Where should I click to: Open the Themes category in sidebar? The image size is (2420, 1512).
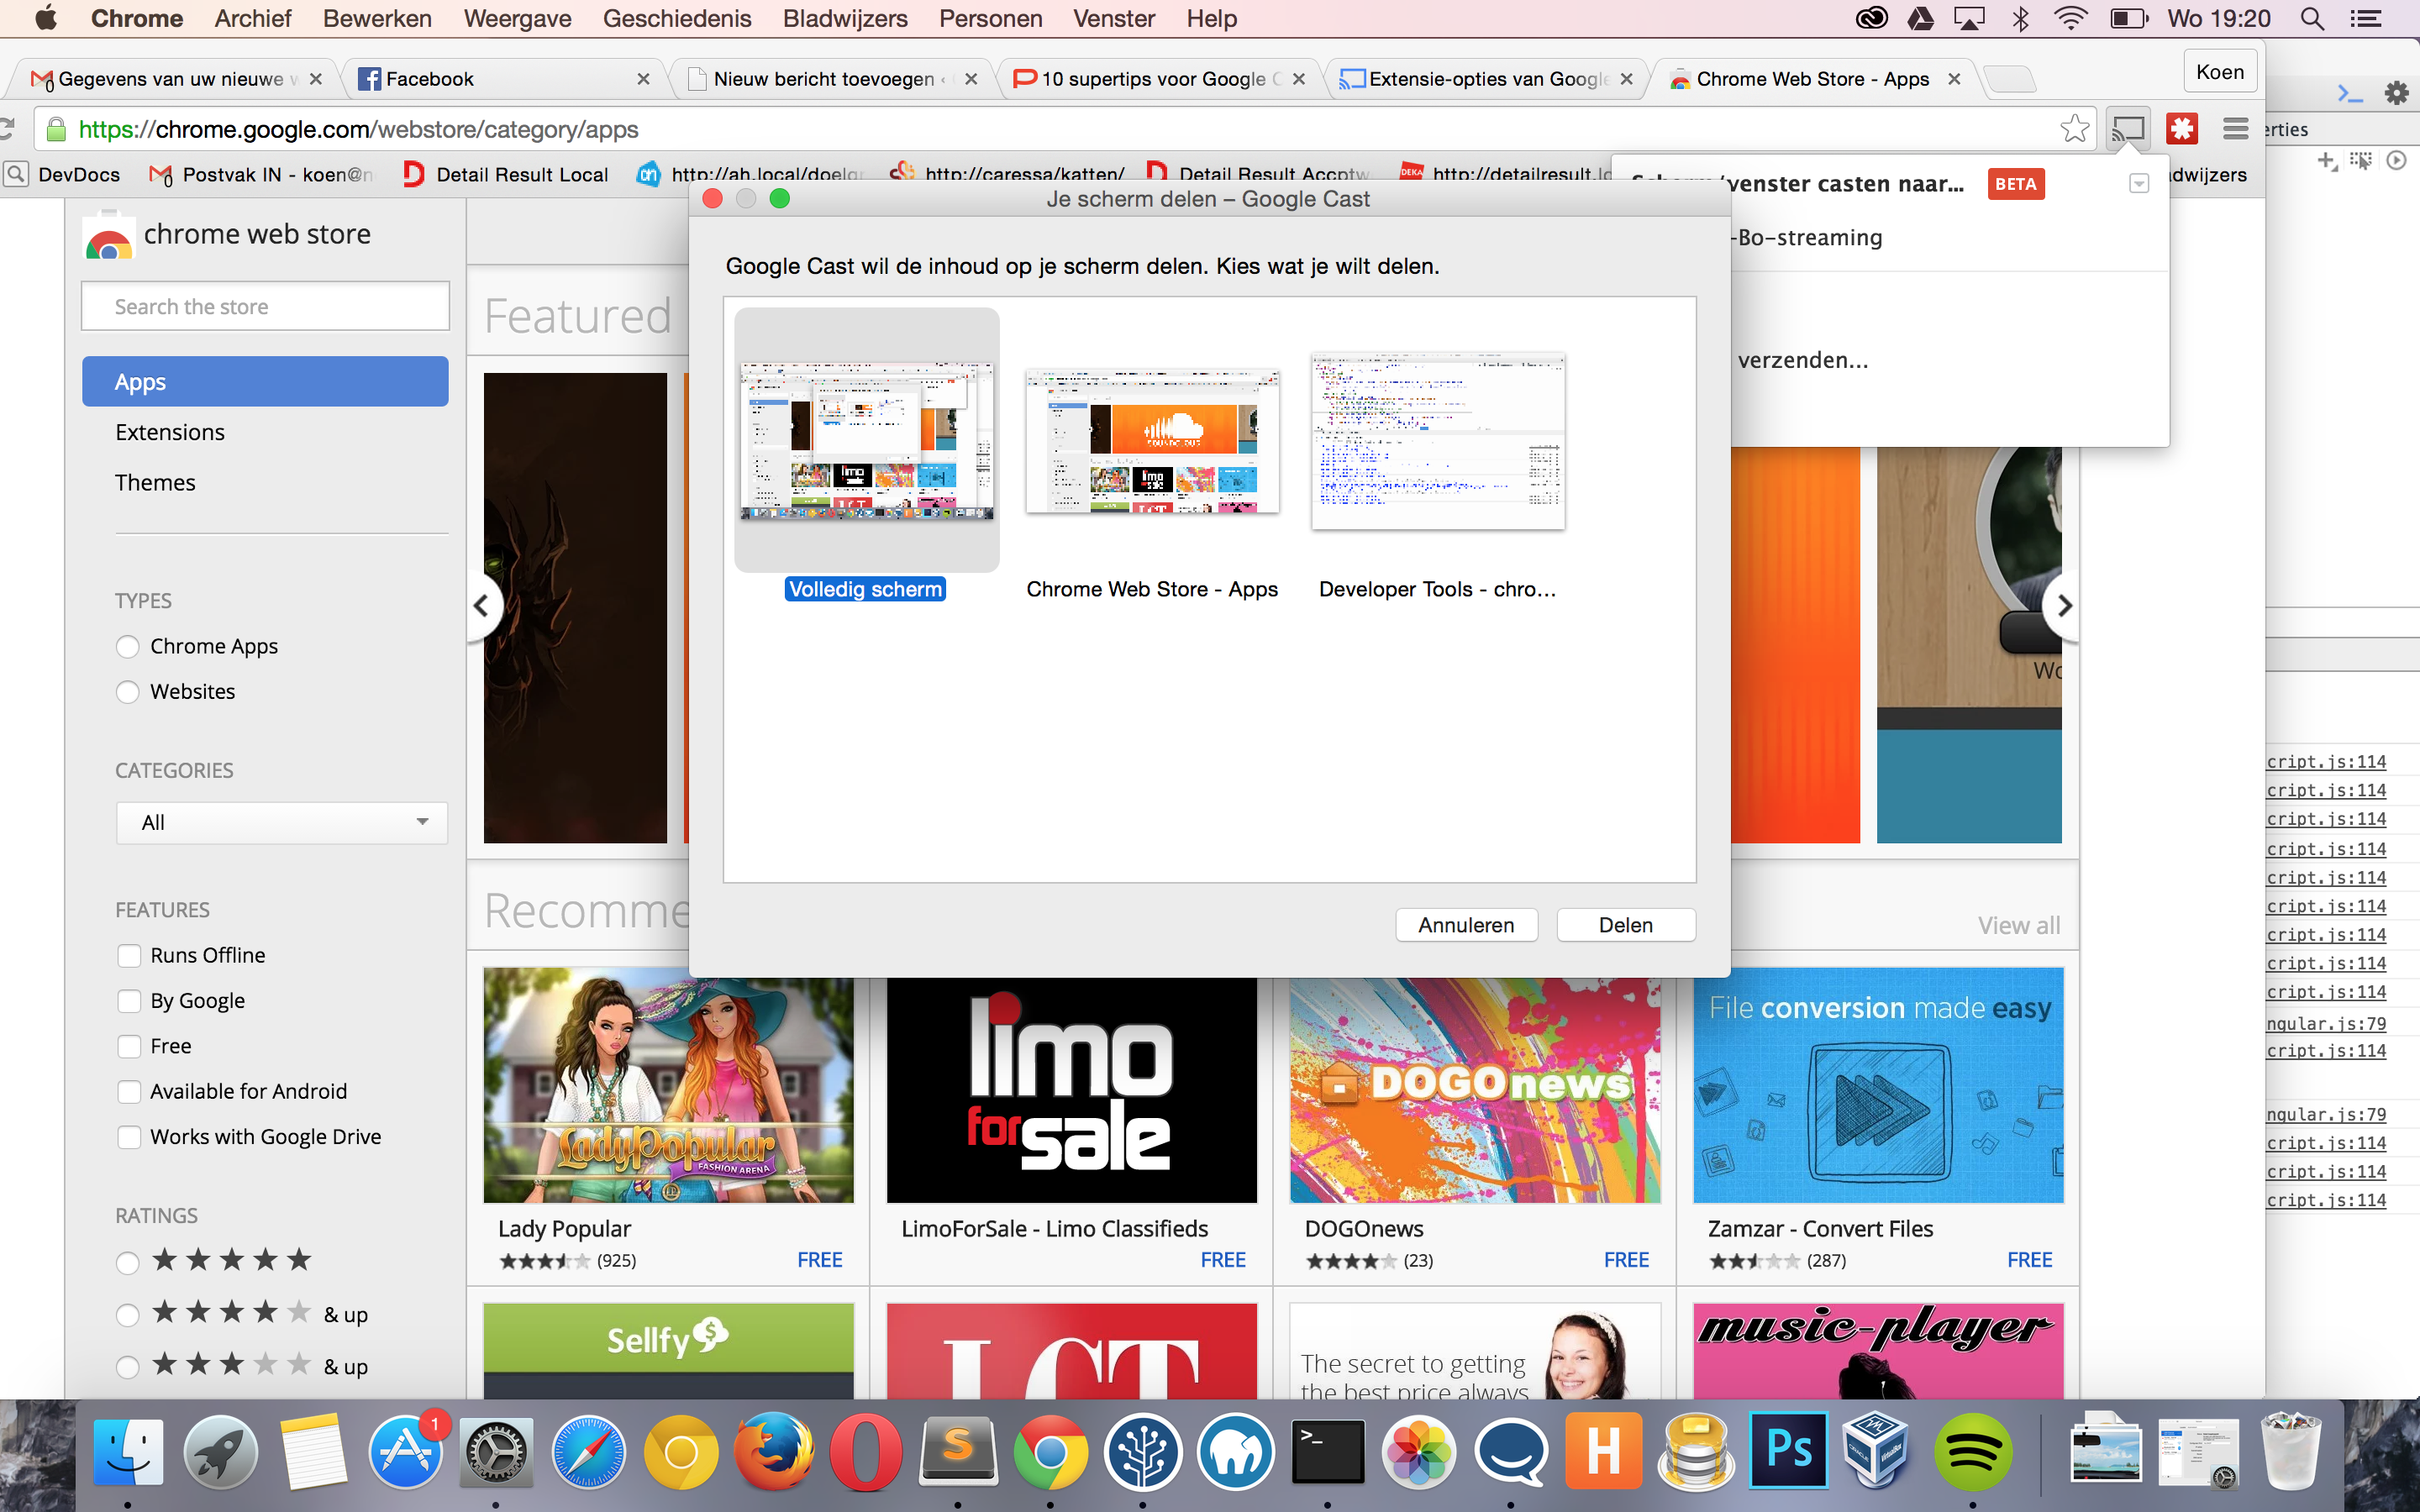click(155, 483)
